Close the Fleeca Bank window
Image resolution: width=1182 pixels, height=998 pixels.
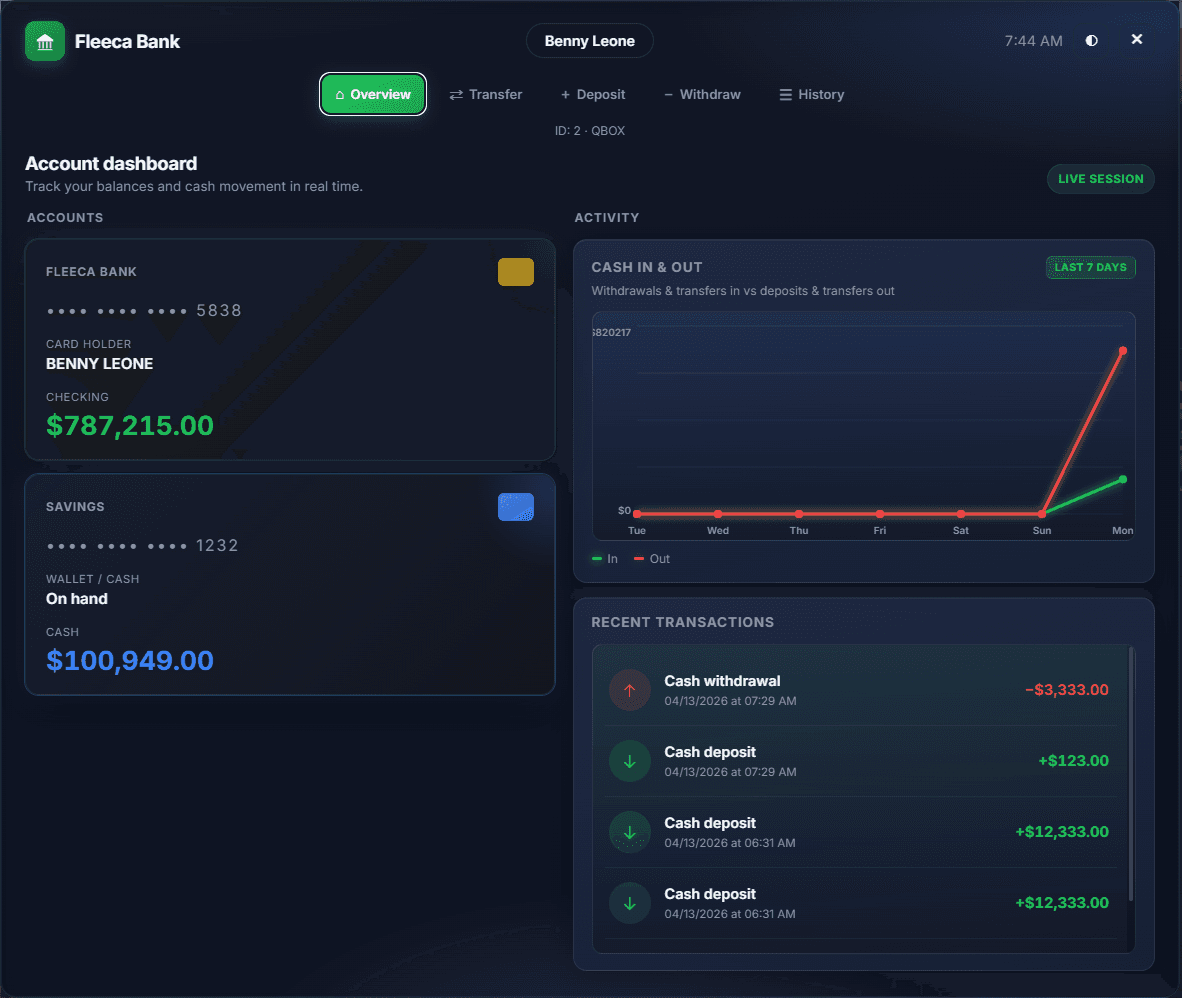tap(1136, 39)
